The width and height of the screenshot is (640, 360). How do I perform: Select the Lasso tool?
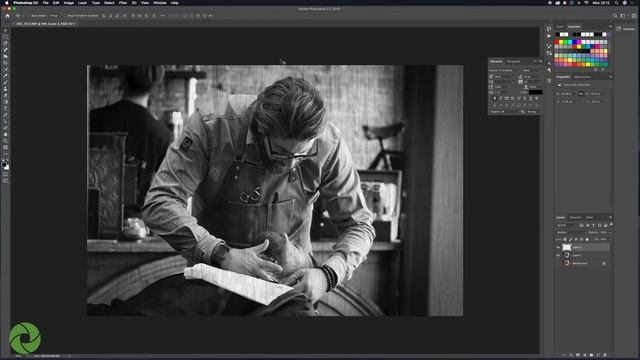pos(5,43)
